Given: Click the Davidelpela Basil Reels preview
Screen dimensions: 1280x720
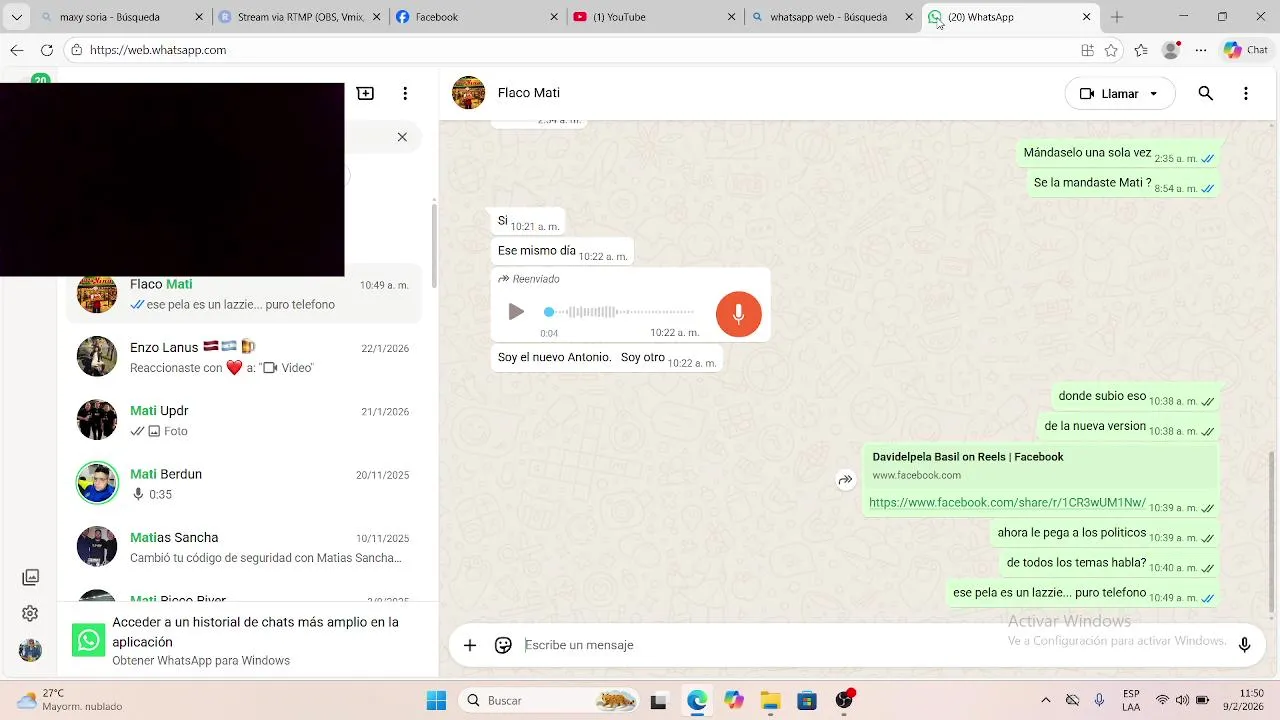Looking at the screenshot, I should pyautogui.click(x=1040, y=465).
